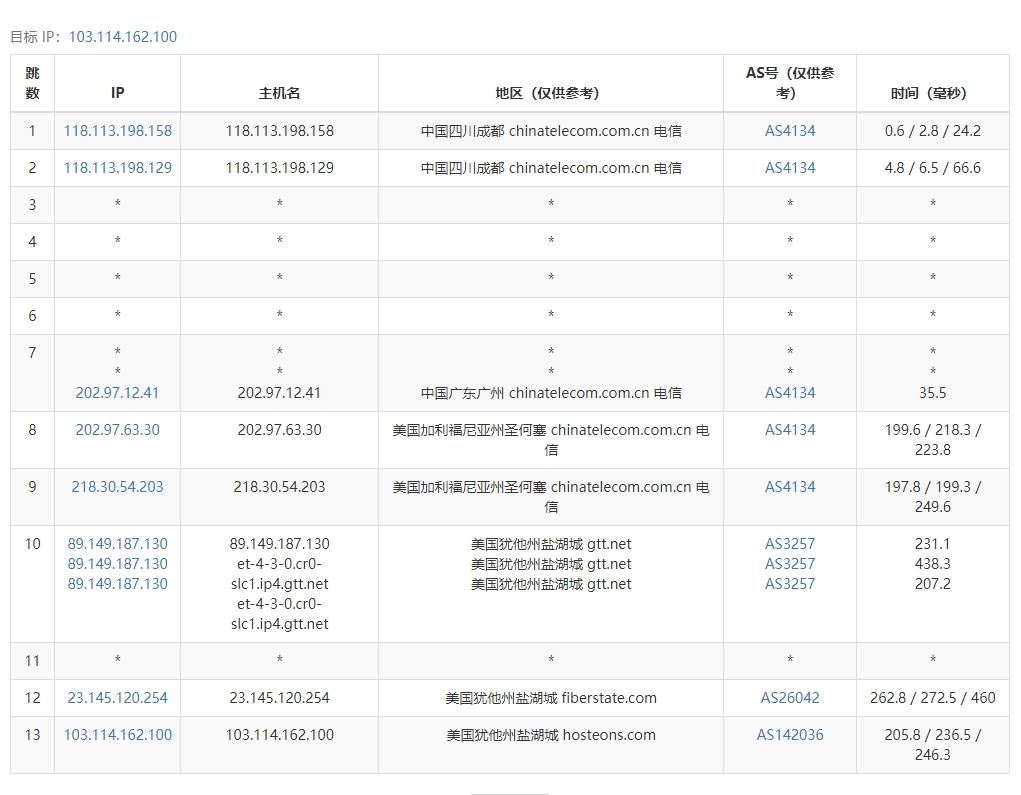
Task: Click AS4134 link in hop 1 row
Action: point(790,131)
